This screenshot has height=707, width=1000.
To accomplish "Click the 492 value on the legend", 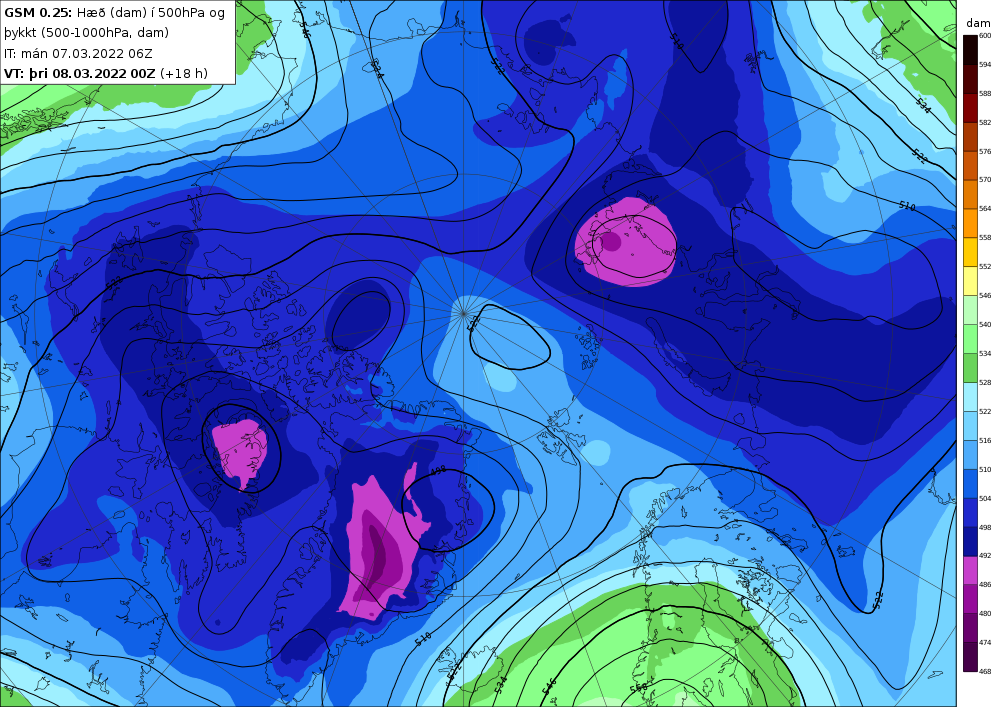I will pos(985,556).
